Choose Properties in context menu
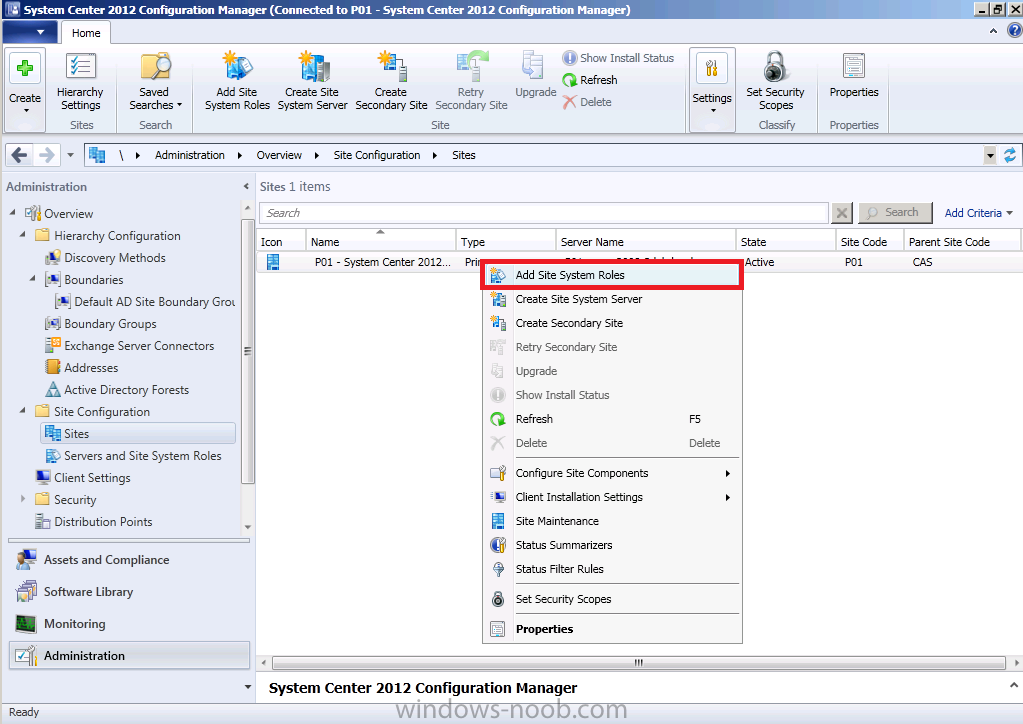 612,629
